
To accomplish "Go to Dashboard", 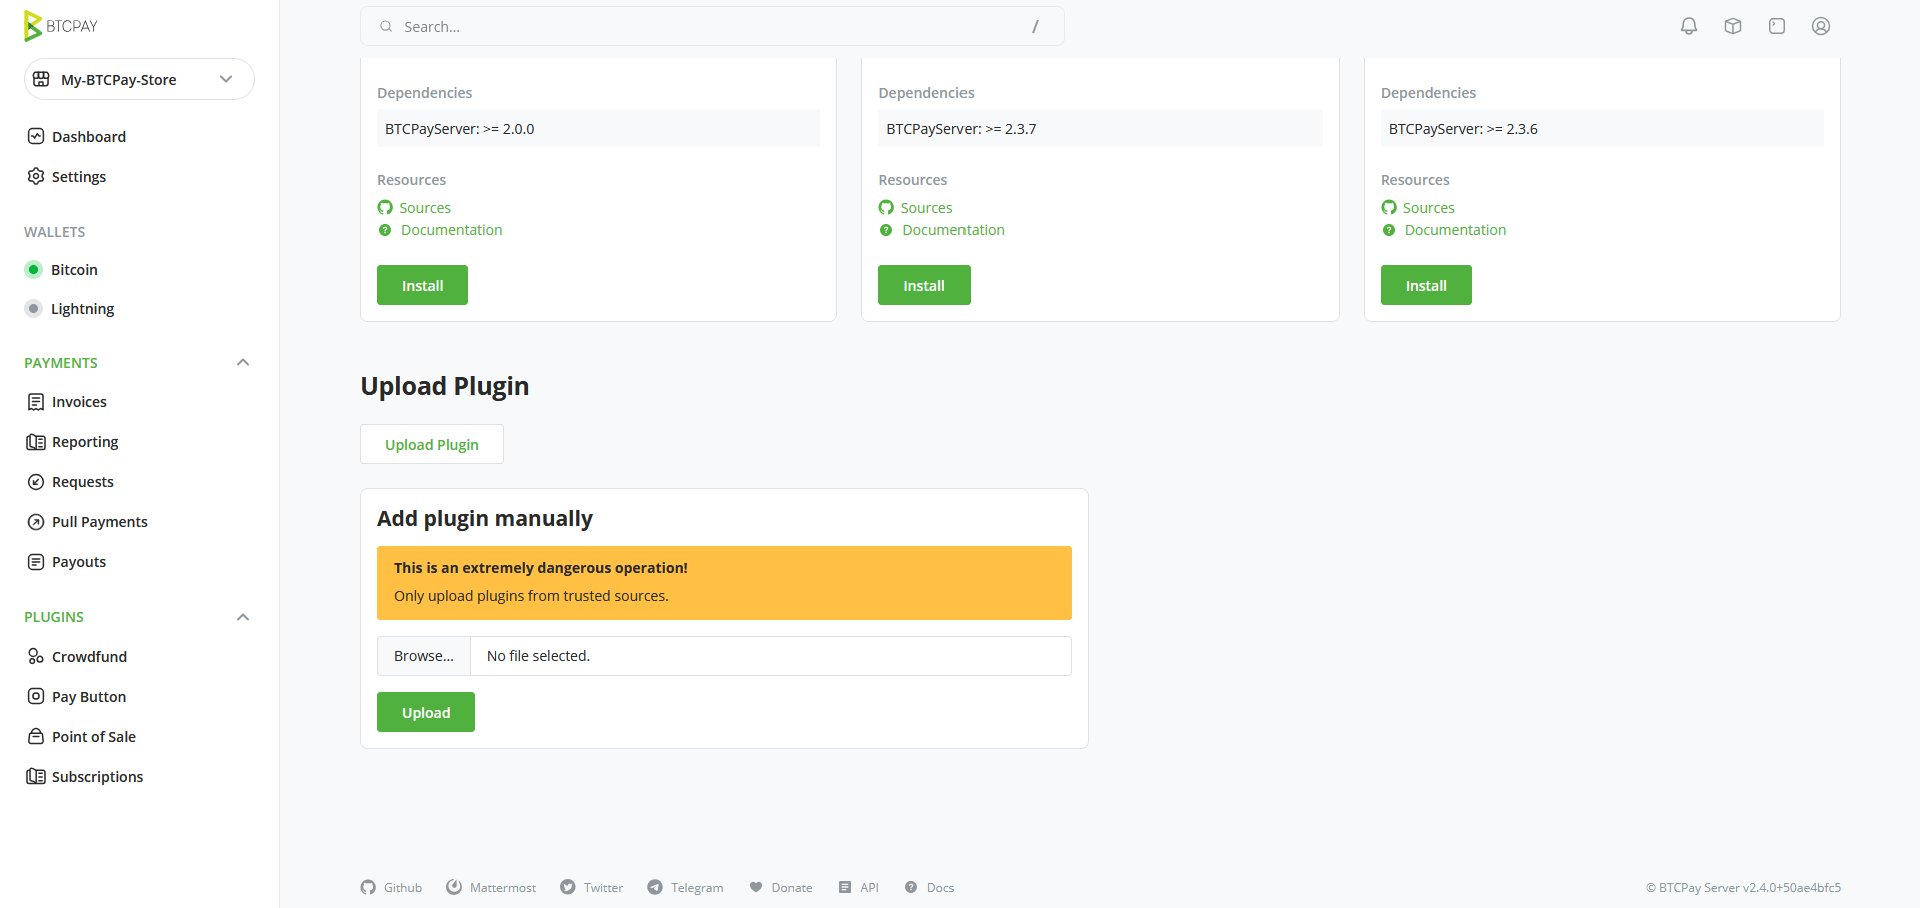I will tap(89, 137).
